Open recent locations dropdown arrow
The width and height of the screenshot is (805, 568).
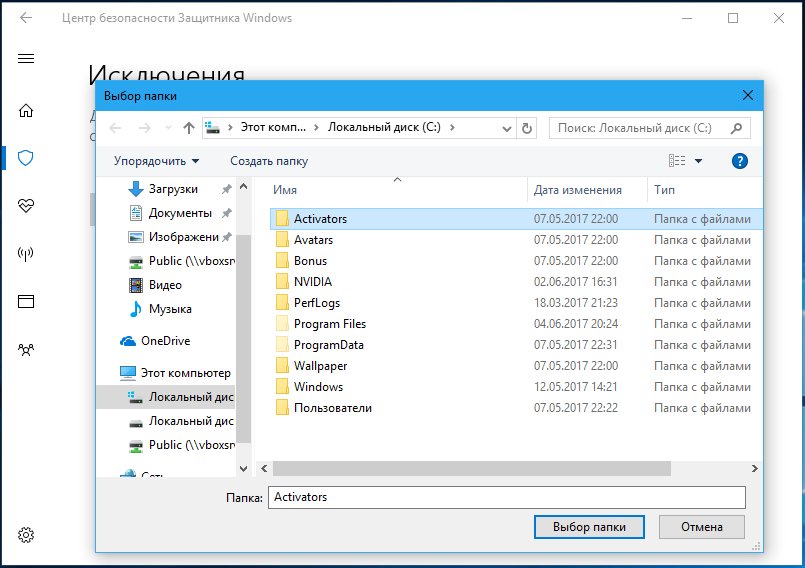tap(168, 128)
